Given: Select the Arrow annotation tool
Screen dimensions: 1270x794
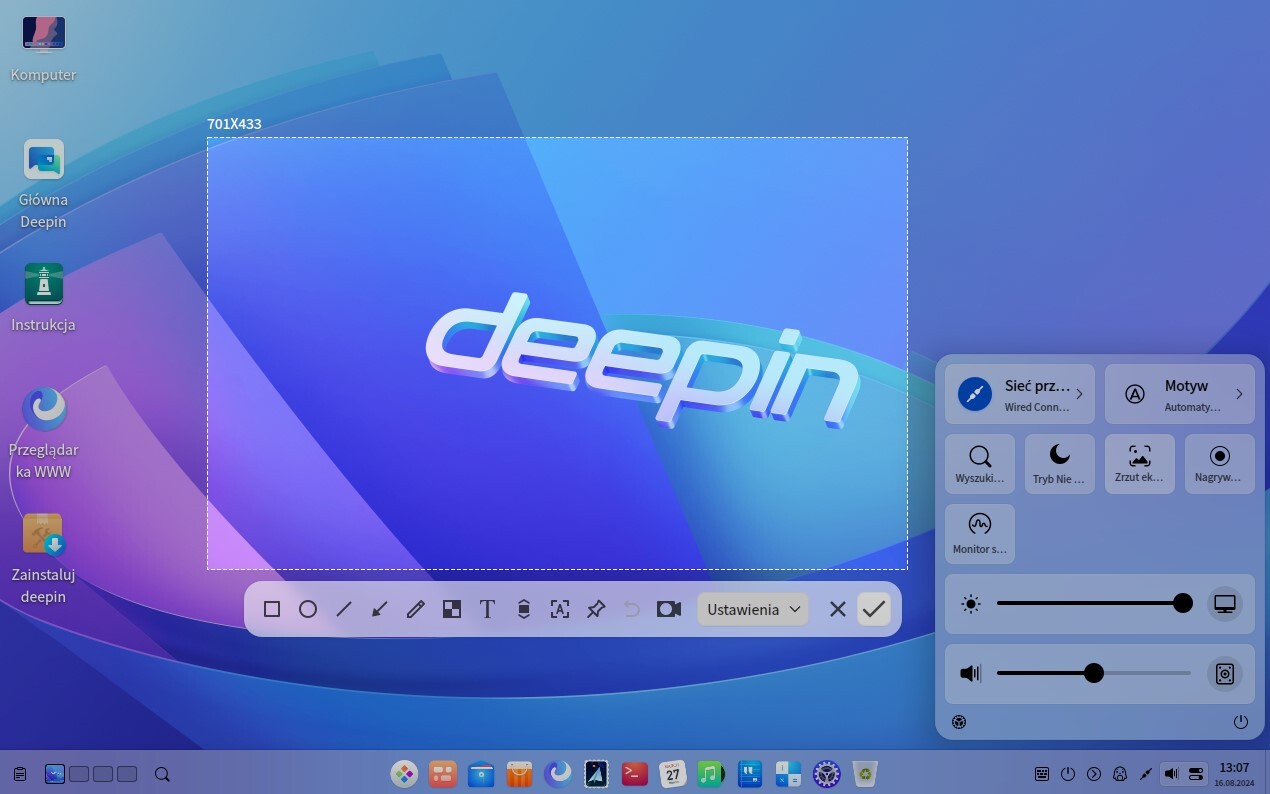Looking at the screenshot, I should 380,609.
